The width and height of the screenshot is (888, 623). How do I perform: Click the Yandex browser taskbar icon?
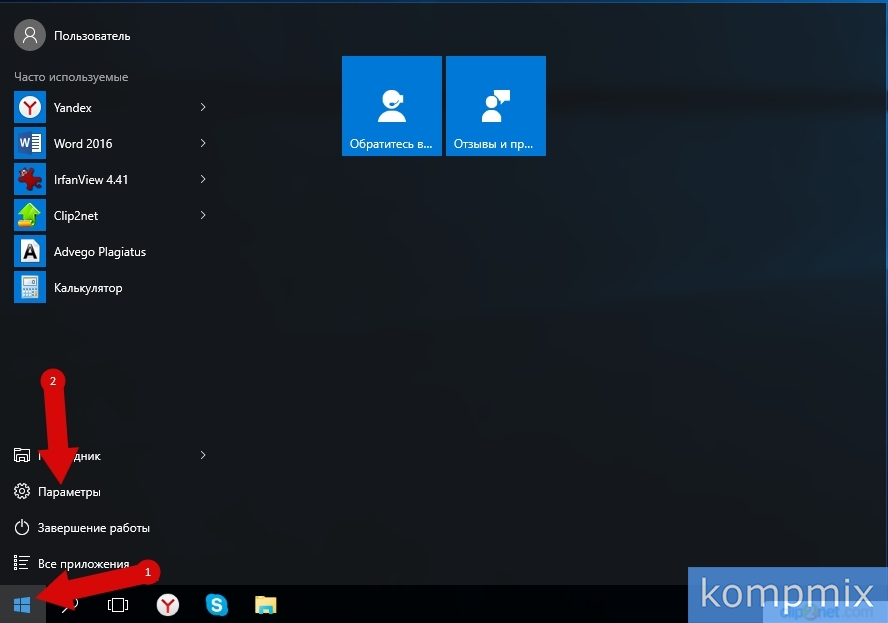168,605
